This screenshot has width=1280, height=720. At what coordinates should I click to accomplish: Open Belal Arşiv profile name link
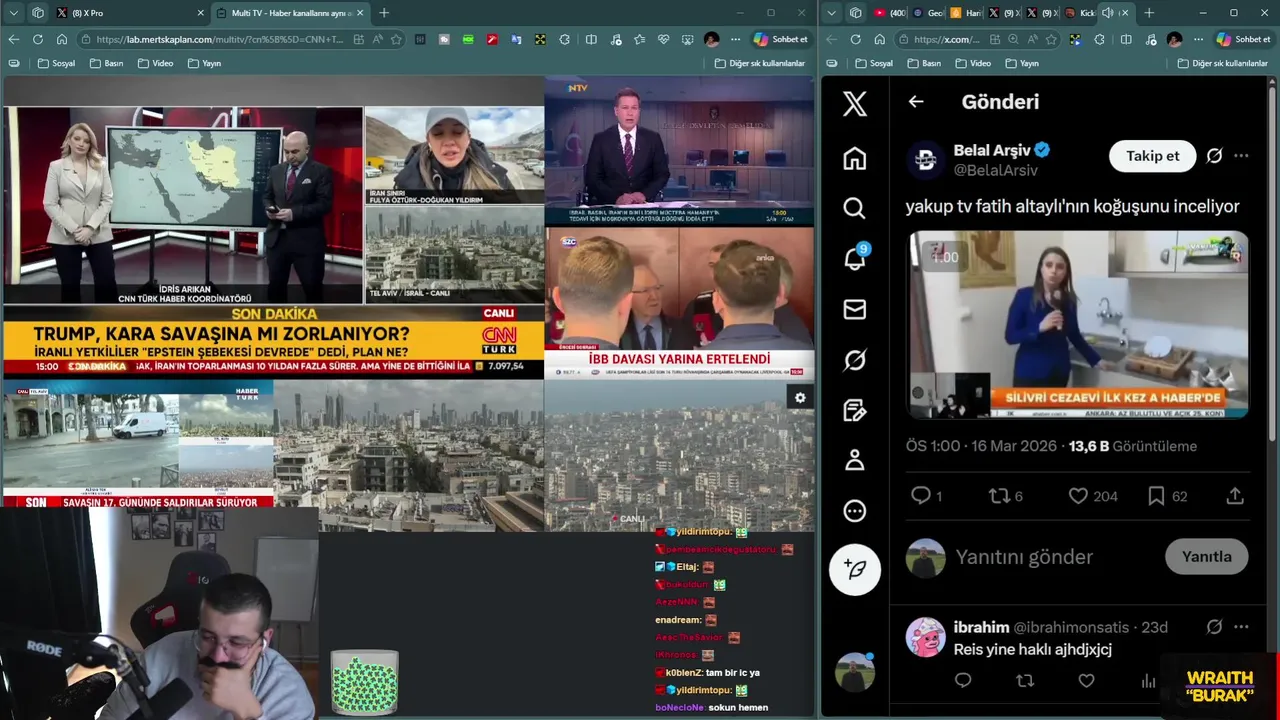click(992, 150)
